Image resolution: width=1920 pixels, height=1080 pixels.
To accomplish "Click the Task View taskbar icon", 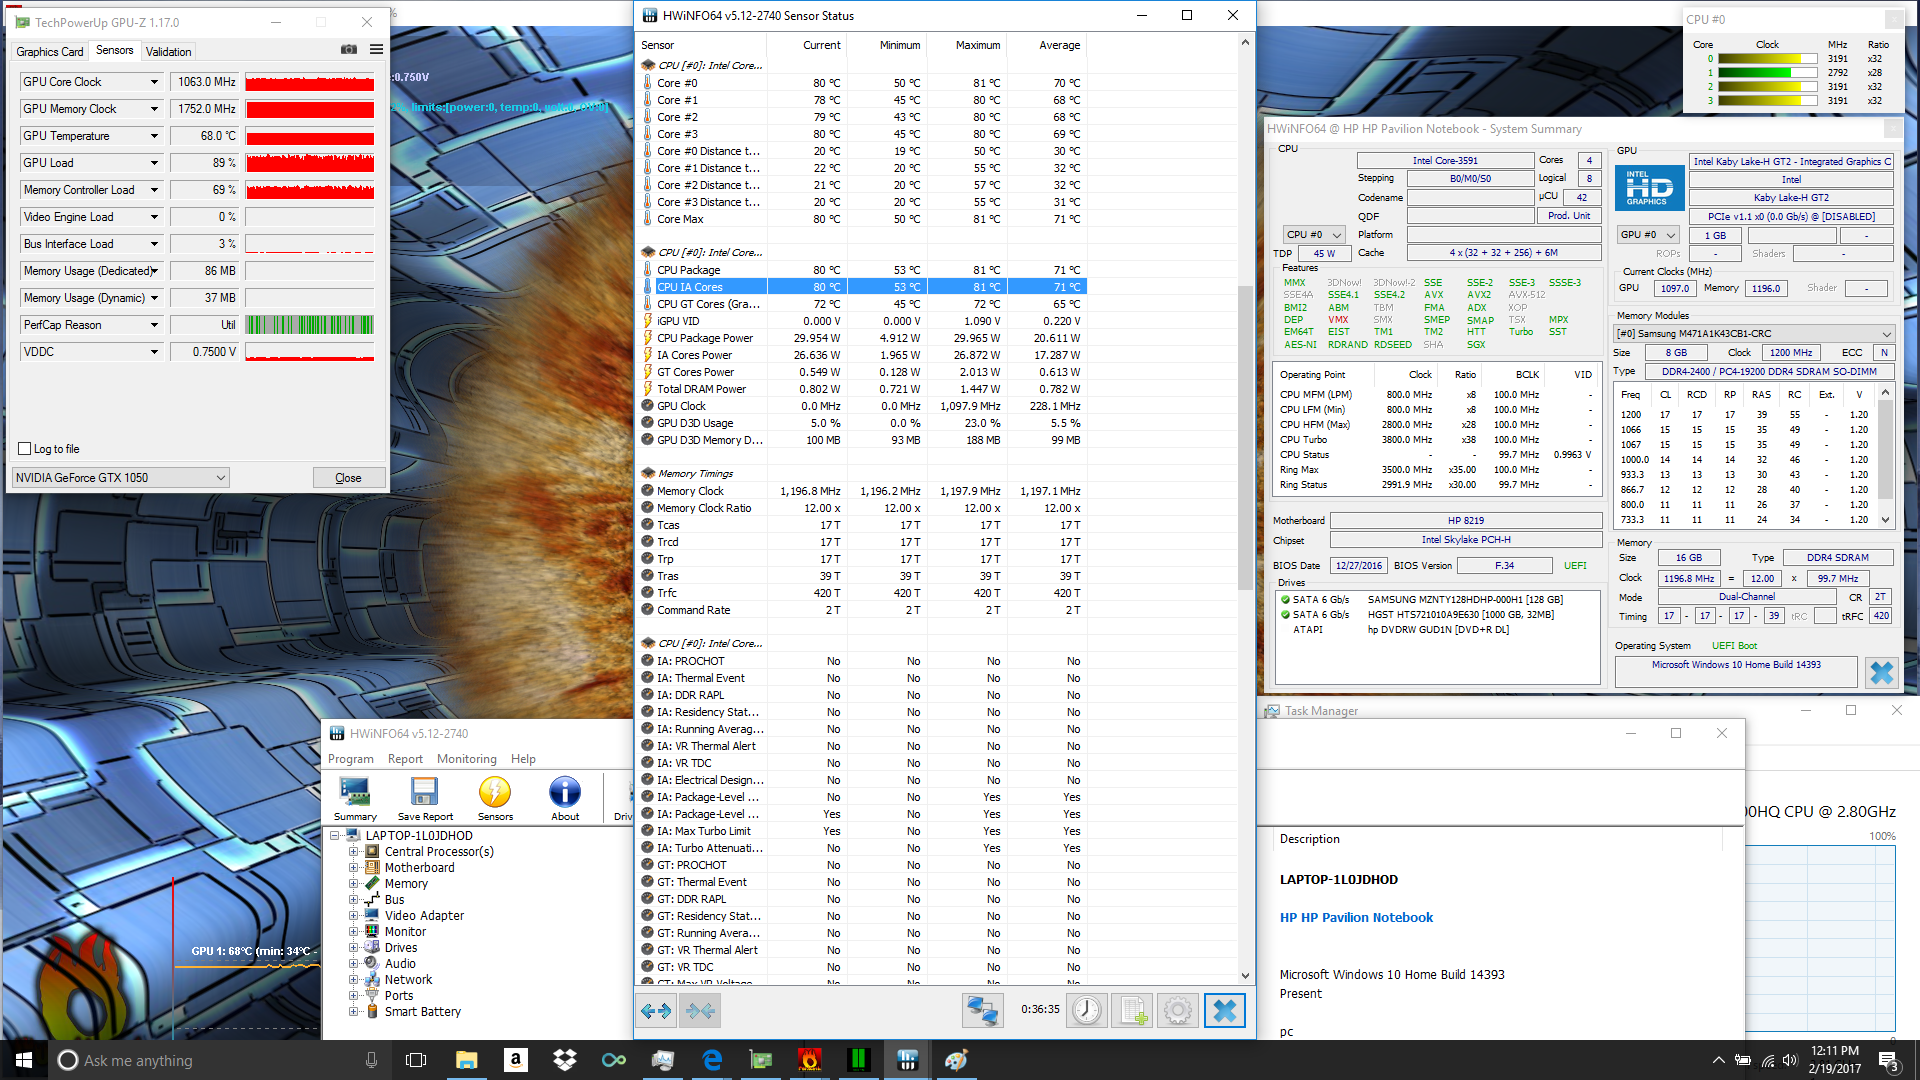I will click(x=416, y=1060).
